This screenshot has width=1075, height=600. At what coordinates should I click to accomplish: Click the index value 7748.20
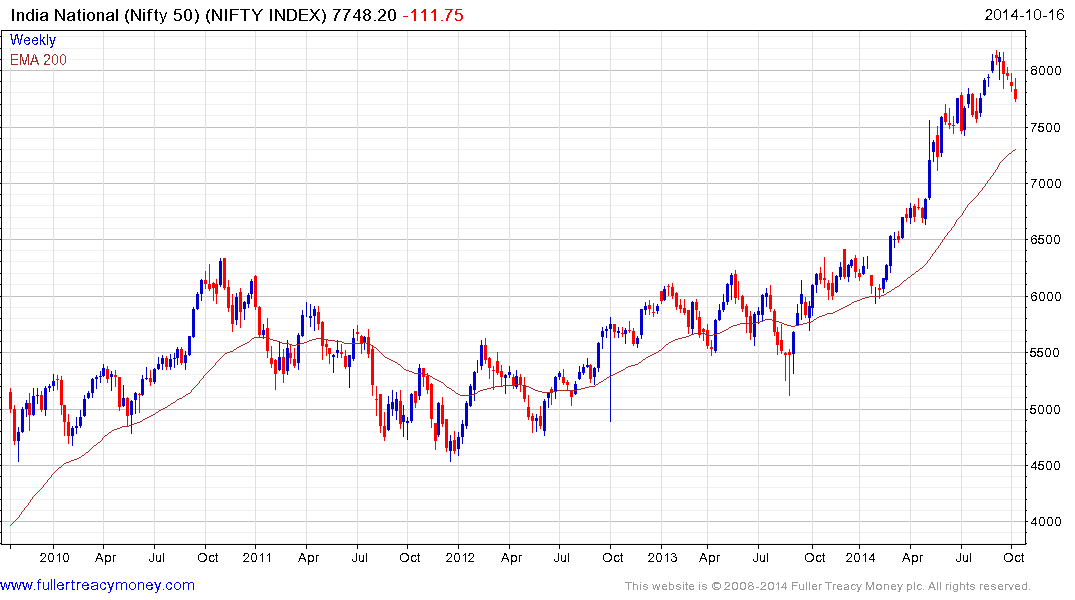coord(363,14)
